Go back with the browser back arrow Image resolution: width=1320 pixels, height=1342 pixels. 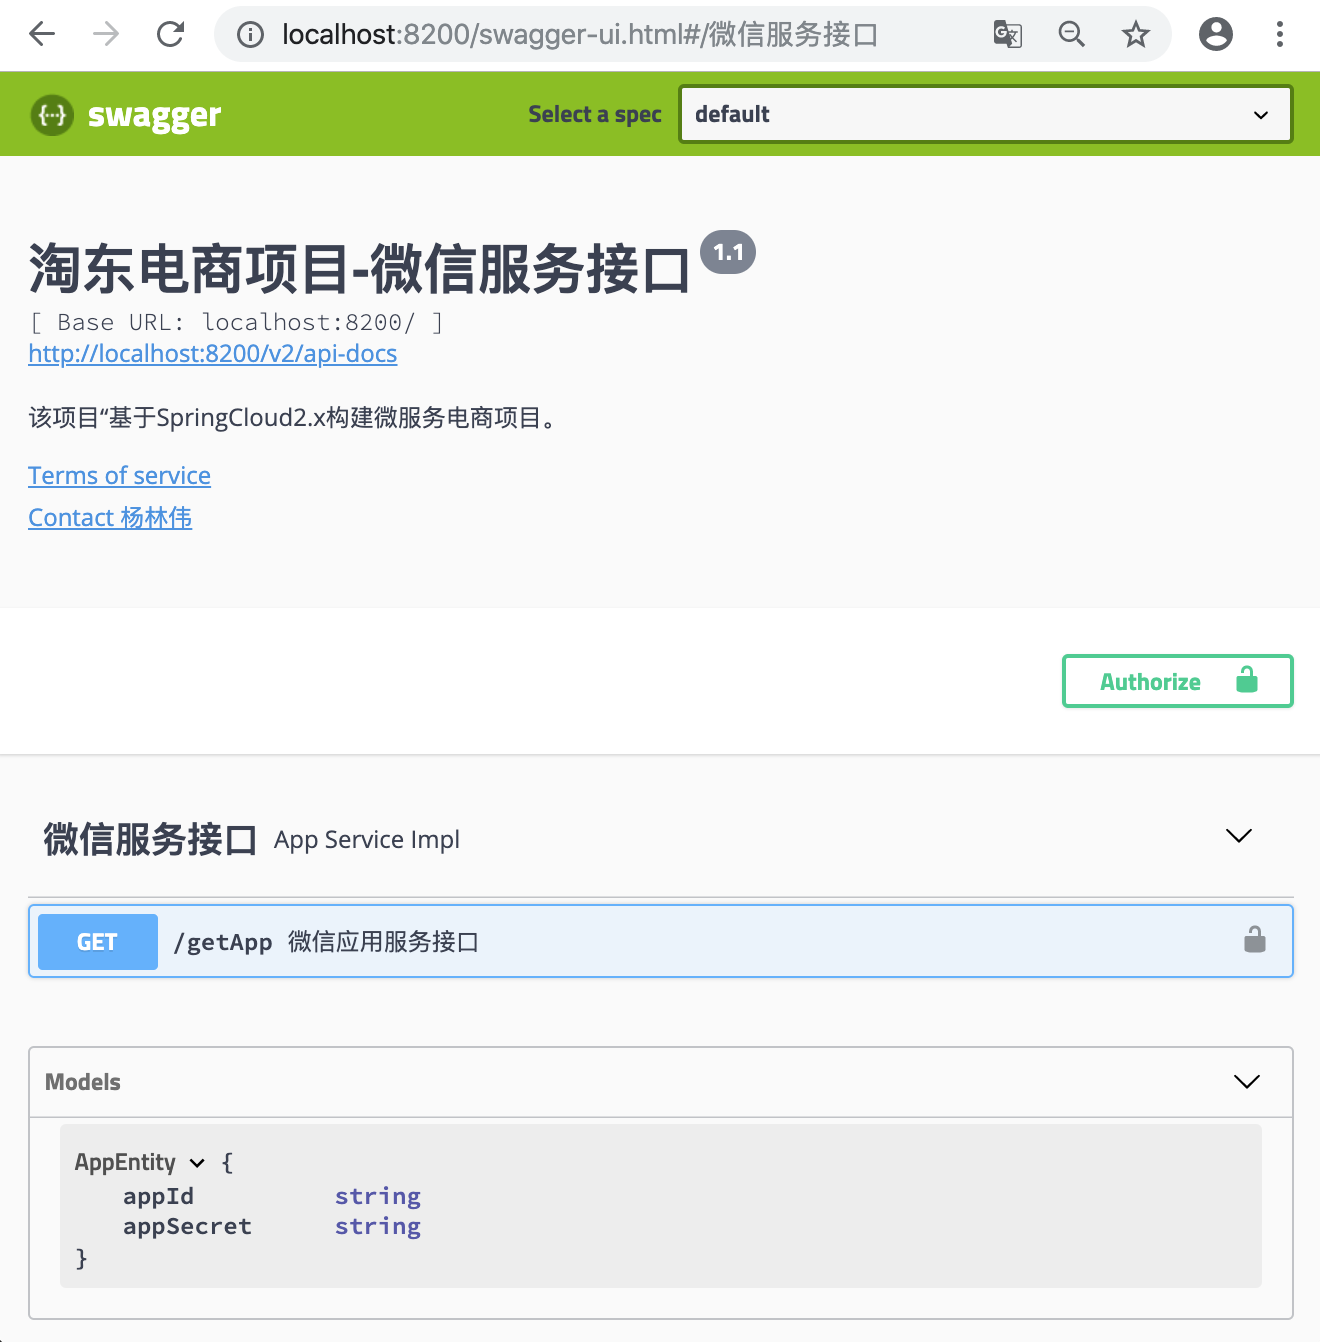pos(42,34)
